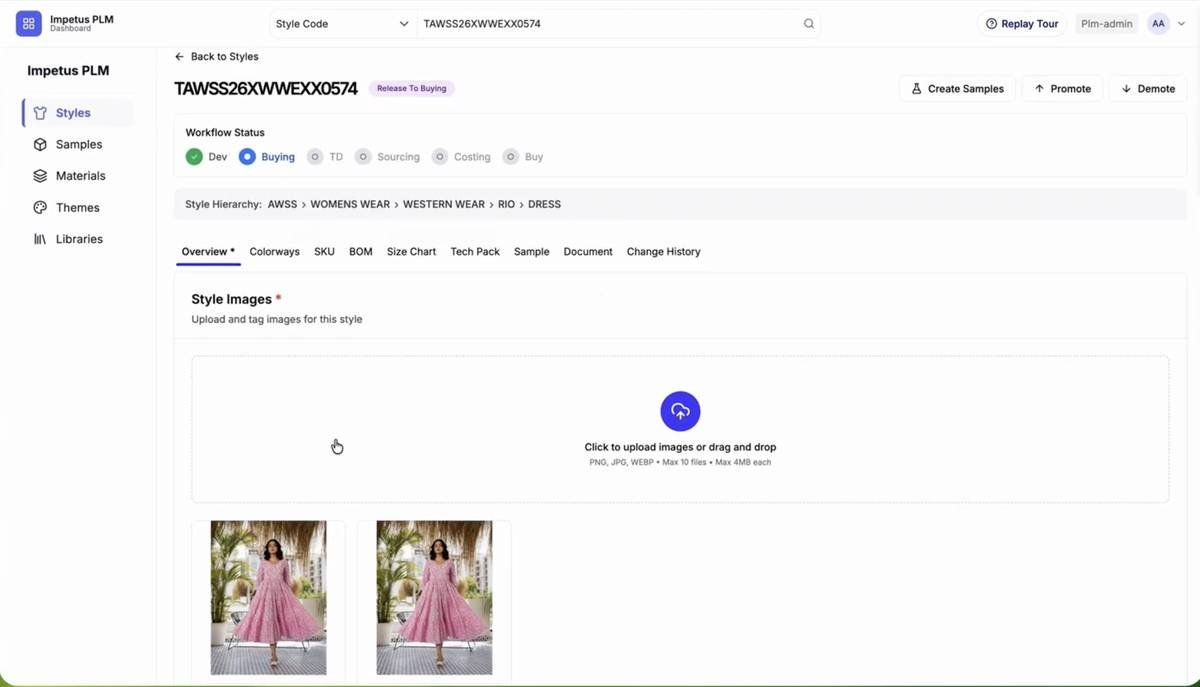This screenshot has height=687, width=1200.
Task: Open Styles in the sidebar
Action: (78, 113)
